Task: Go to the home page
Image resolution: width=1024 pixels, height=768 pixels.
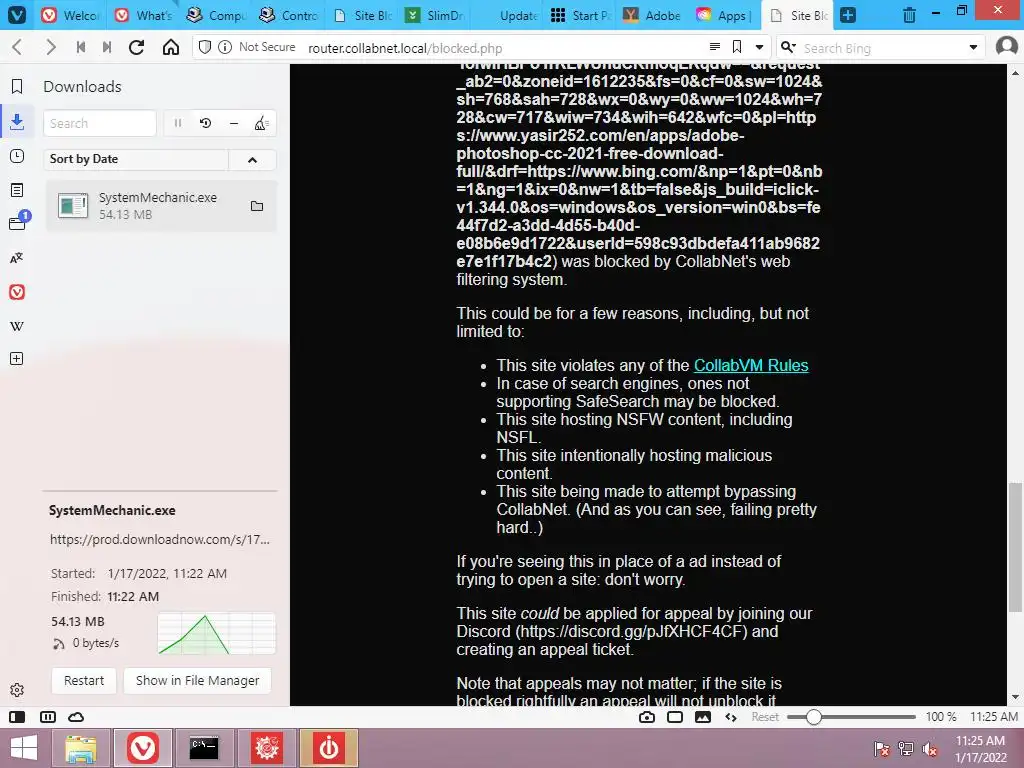Action: pos(170,47)
